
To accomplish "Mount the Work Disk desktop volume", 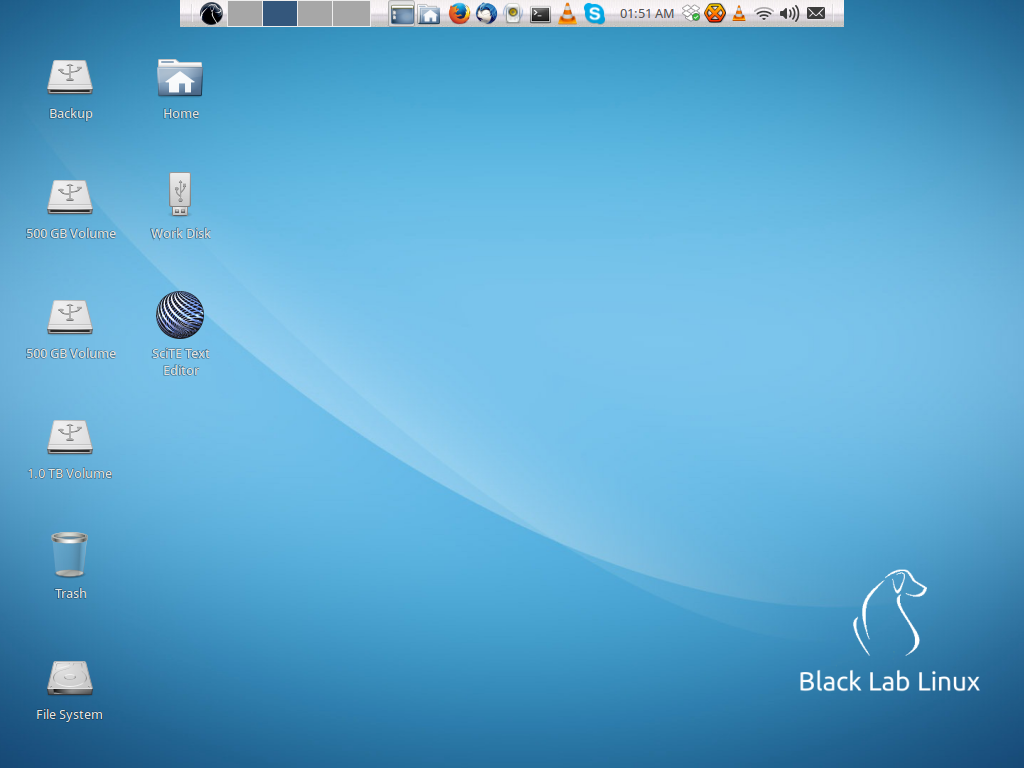I will (x=180, y=195).
